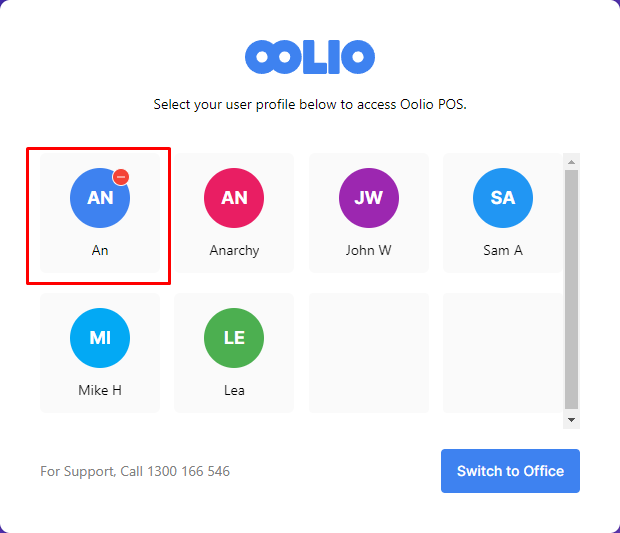This screenshot has width=620, height=533.
Task: Click the scrollbar up arrow
Action: [x=571, y=162]
